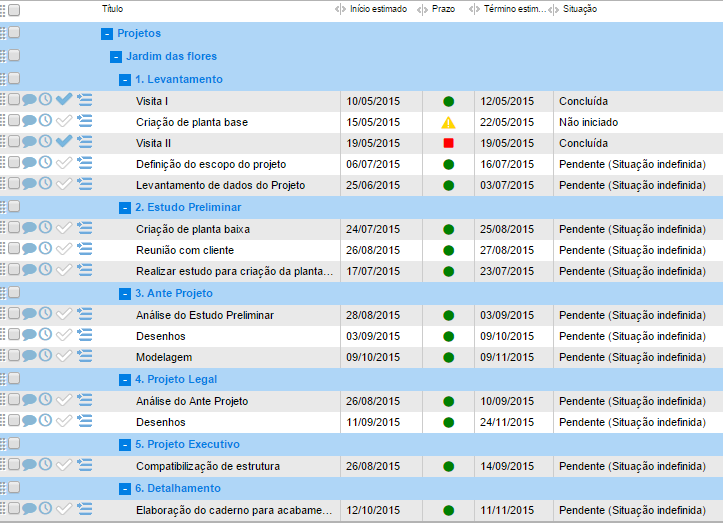Collapse the 2. Estudo Preliminar group
723x523 pixels.
125,208
